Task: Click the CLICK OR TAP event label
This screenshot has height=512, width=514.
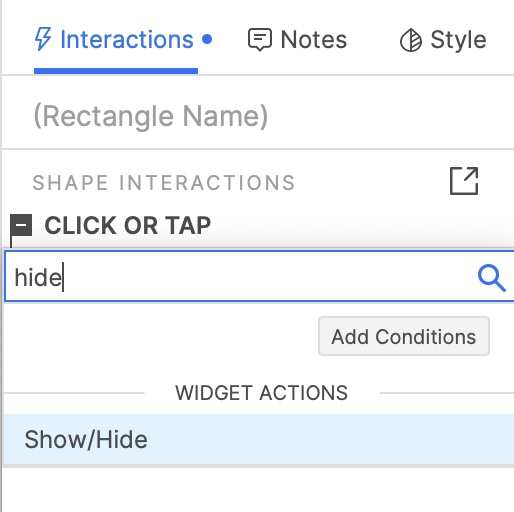Action: pos(128,226)
